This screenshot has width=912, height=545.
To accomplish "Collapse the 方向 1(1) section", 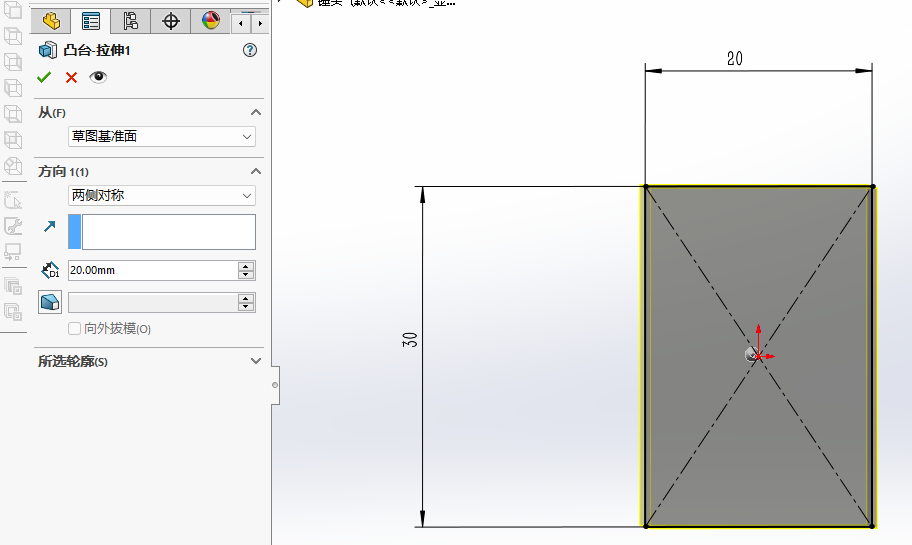I will (255, 171).
